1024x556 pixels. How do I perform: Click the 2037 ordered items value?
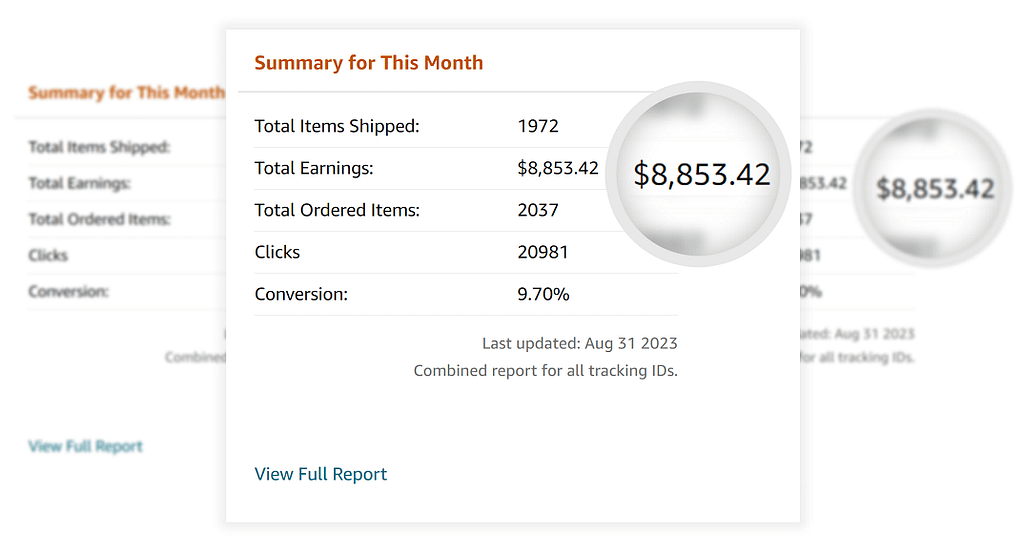(538, 210)
